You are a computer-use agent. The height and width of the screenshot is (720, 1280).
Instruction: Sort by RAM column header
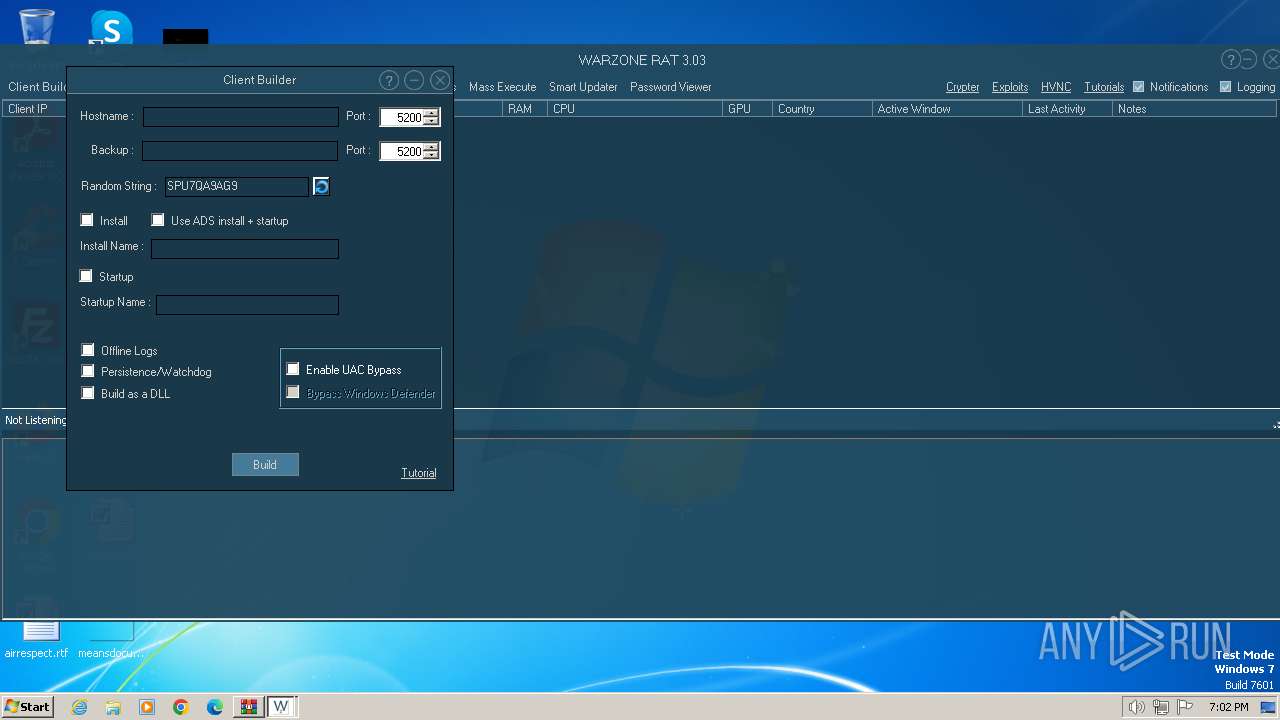[525, 109]
